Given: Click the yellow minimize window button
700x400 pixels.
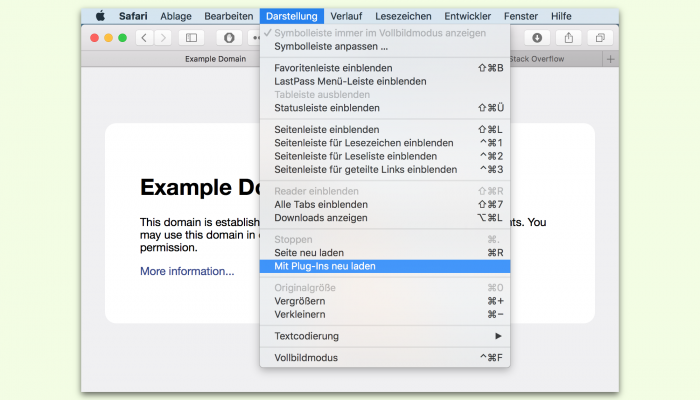Looking at the screenshot, I should coord(108,38).
